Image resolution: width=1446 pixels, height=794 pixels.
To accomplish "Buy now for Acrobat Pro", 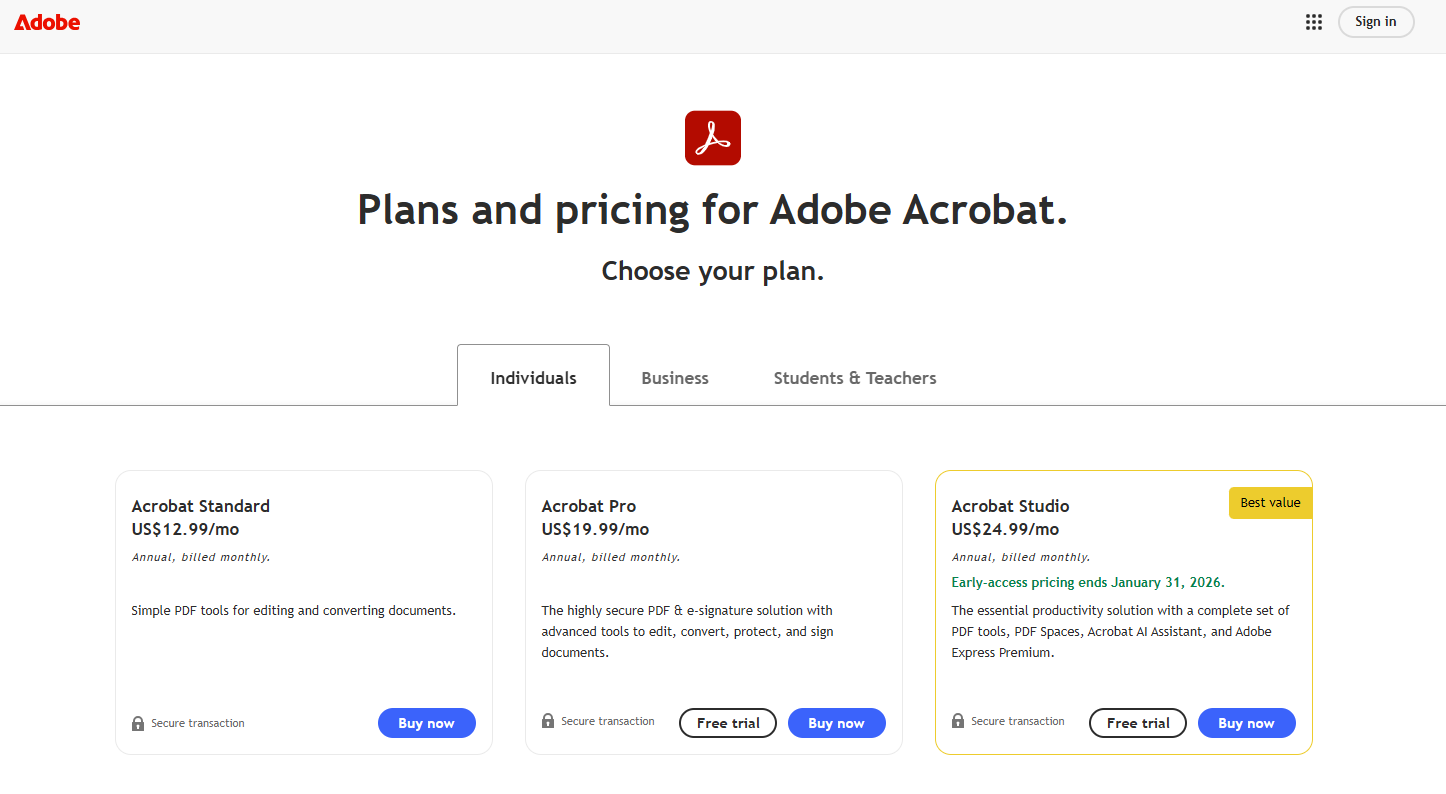I will coord(836,722).
